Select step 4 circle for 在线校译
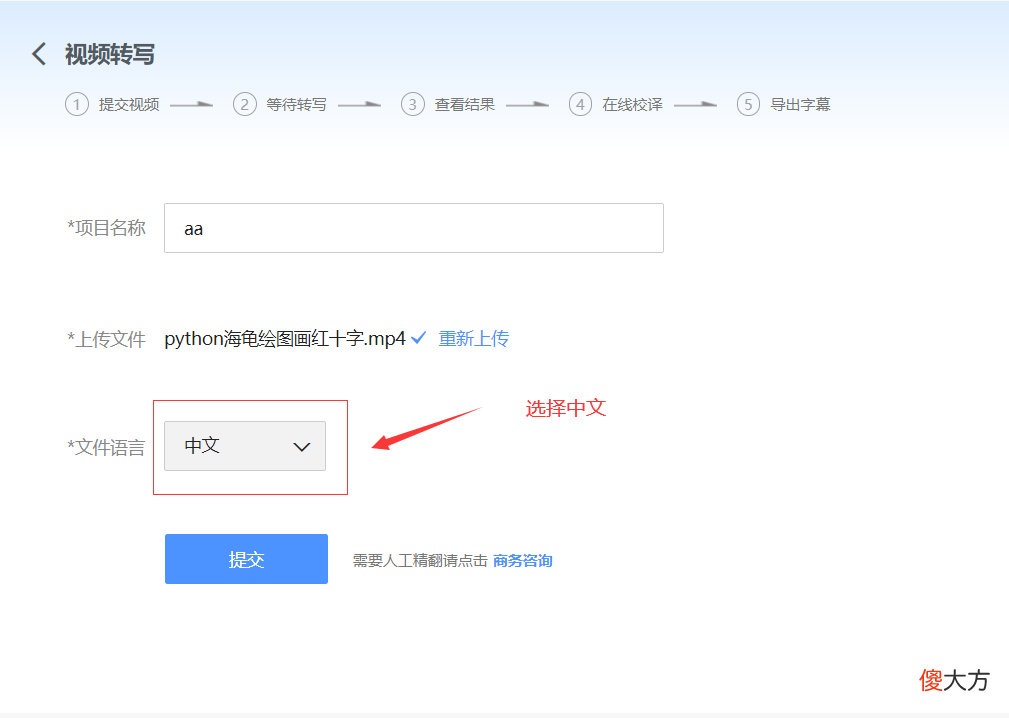The width and height of the screenshot is (1009, 718). click(580, 104)
